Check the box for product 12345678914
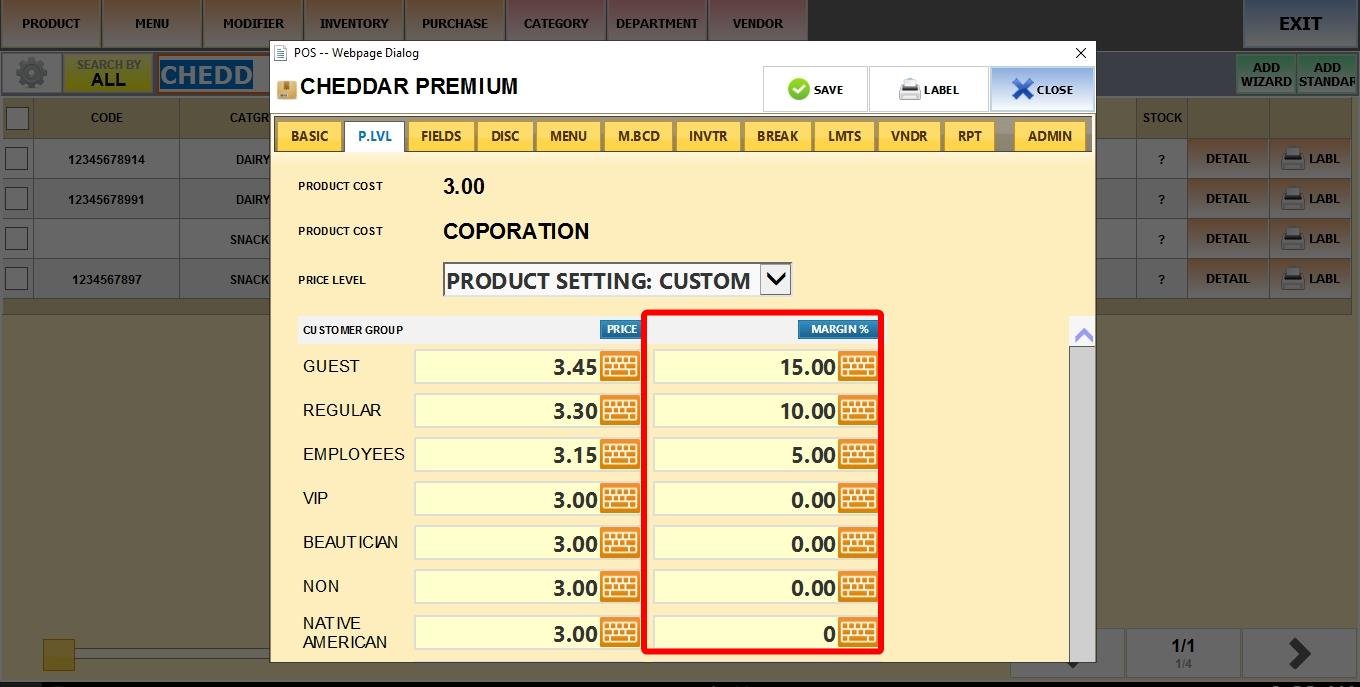The image size is (1360, 687). (17, 159)
